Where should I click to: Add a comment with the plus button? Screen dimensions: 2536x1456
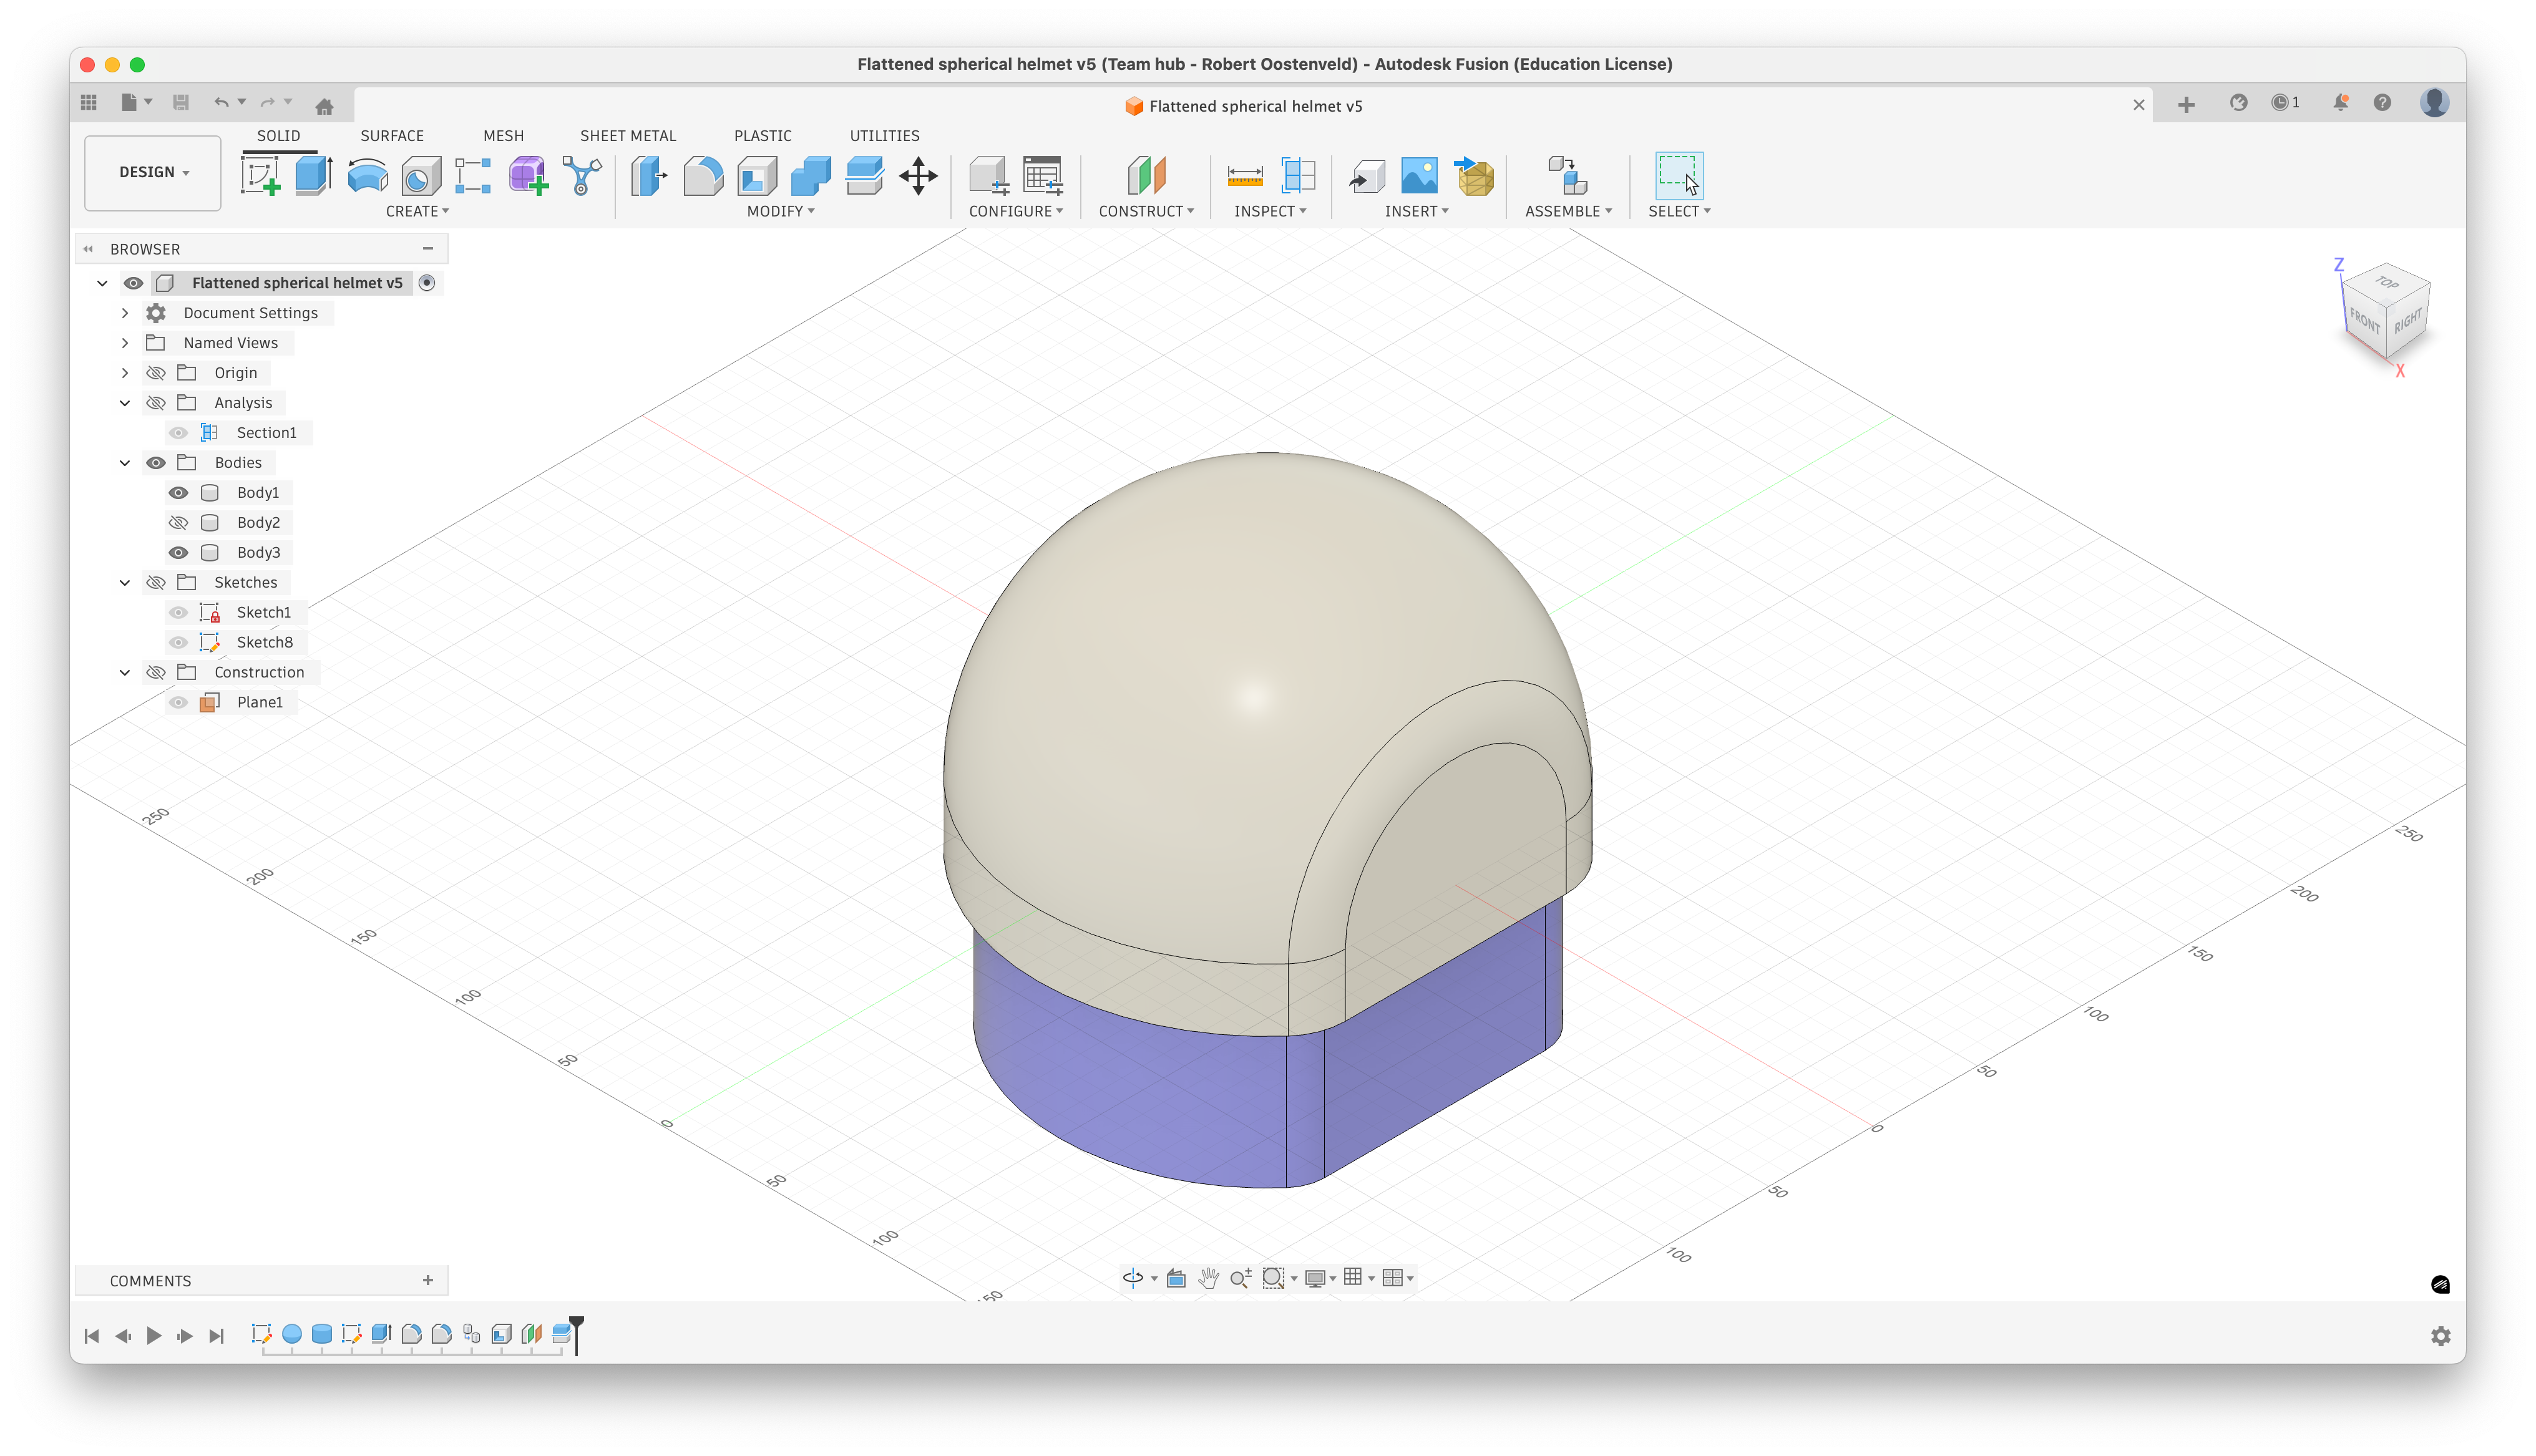428,1280
